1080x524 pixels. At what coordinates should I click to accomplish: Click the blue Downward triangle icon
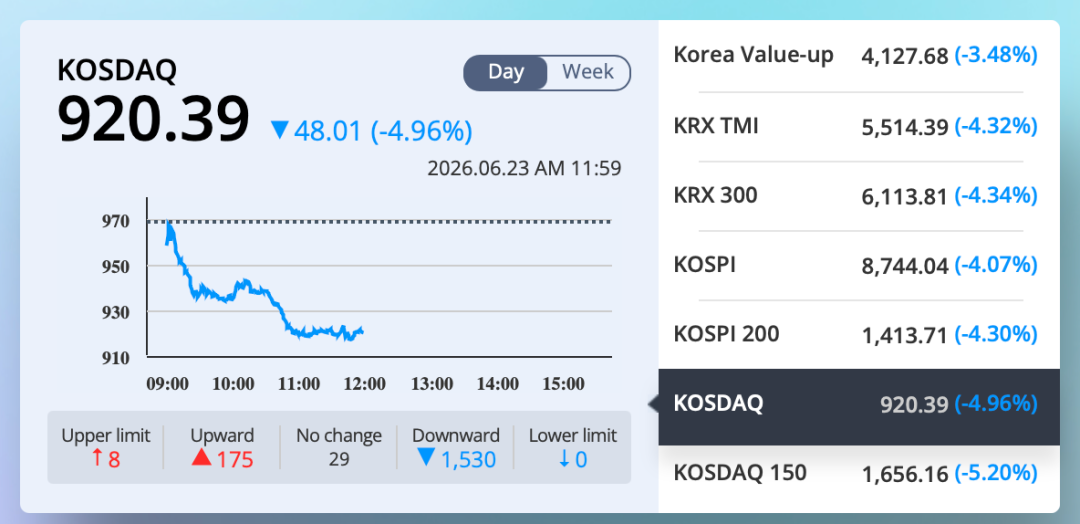pos(426,457)
